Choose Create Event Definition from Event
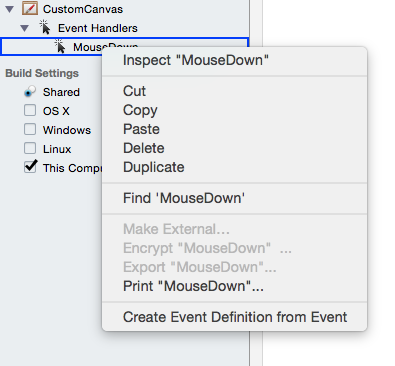 click(234, 317)
